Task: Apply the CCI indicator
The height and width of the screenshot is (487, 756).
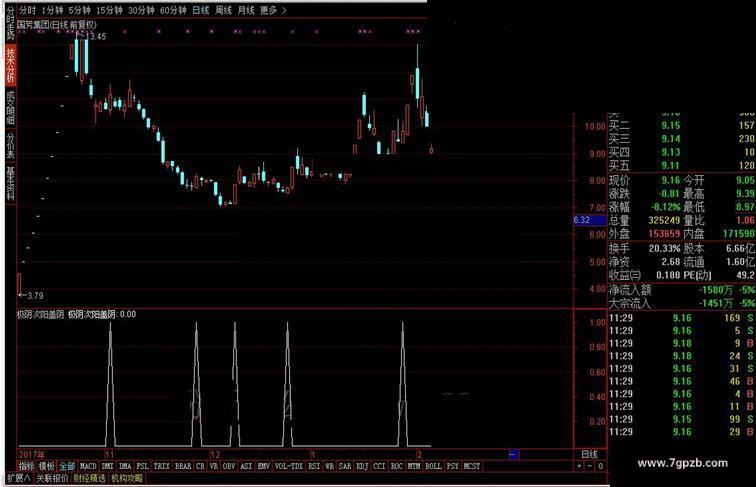Action: tap(379, 466)
